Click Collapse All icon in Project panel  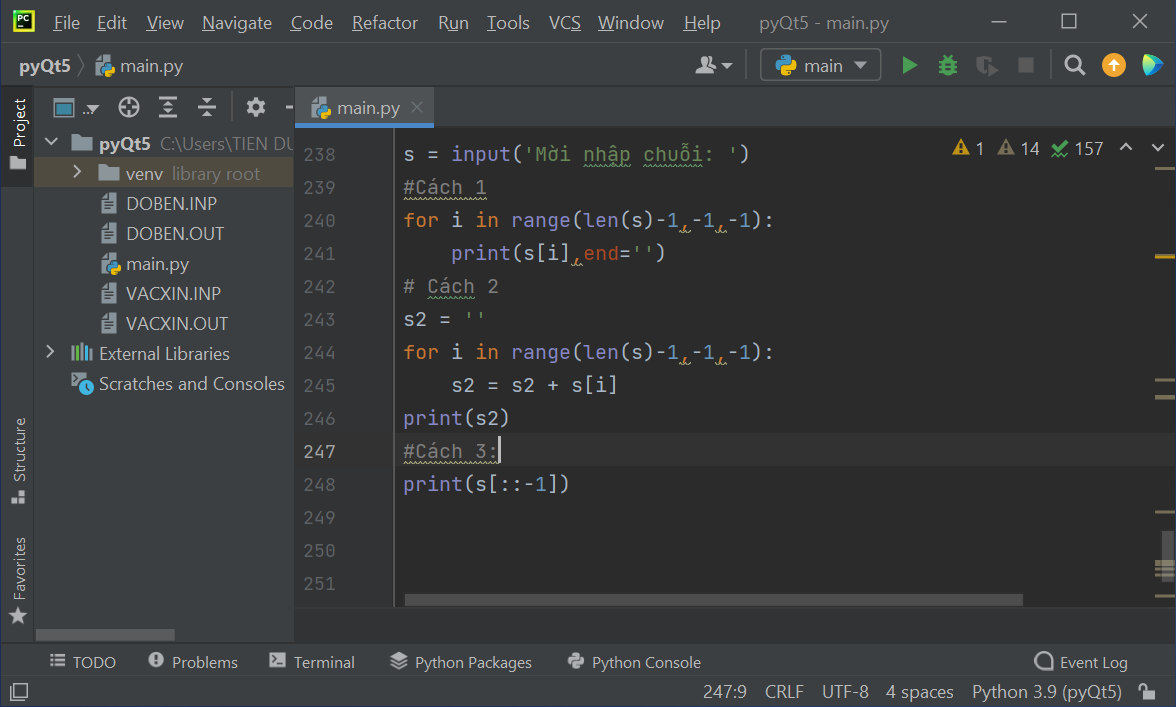point(207,108)
